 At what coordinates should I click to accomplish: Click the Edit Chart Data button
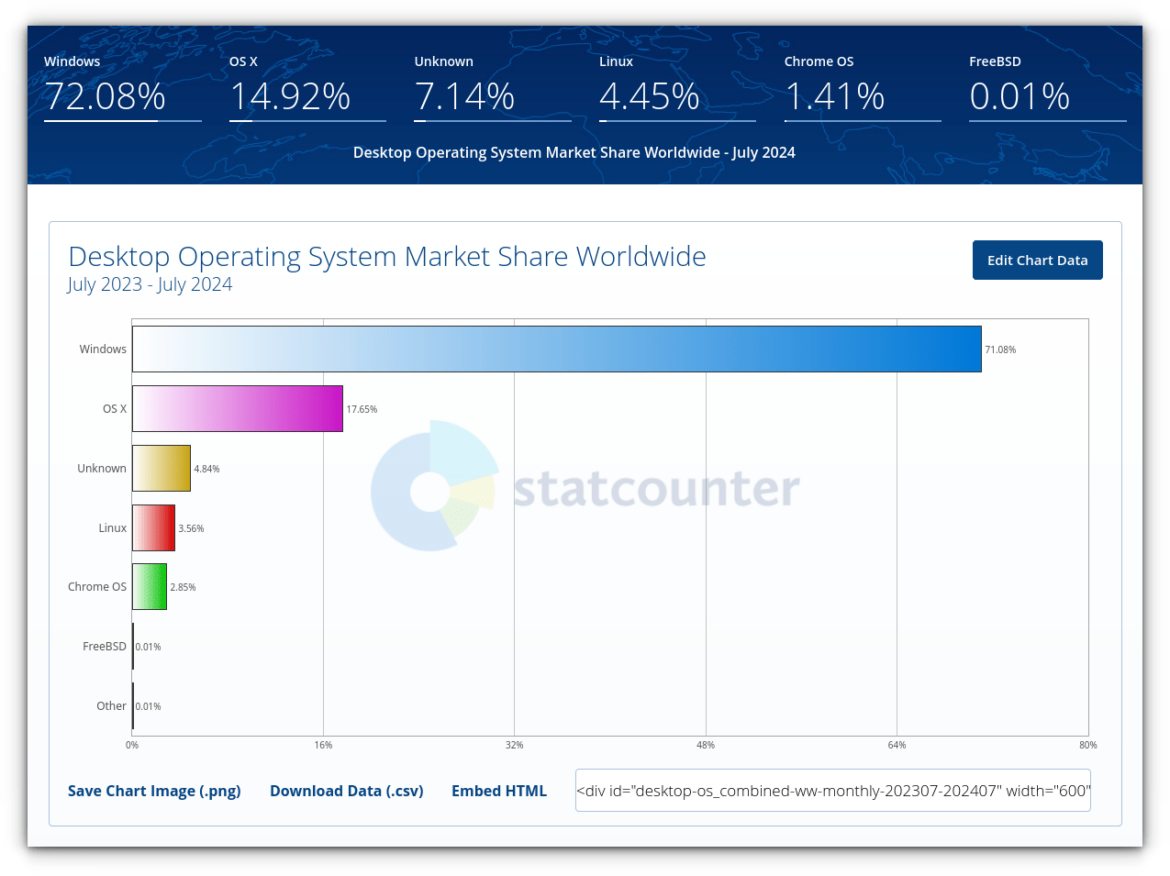pos(1037,259)
